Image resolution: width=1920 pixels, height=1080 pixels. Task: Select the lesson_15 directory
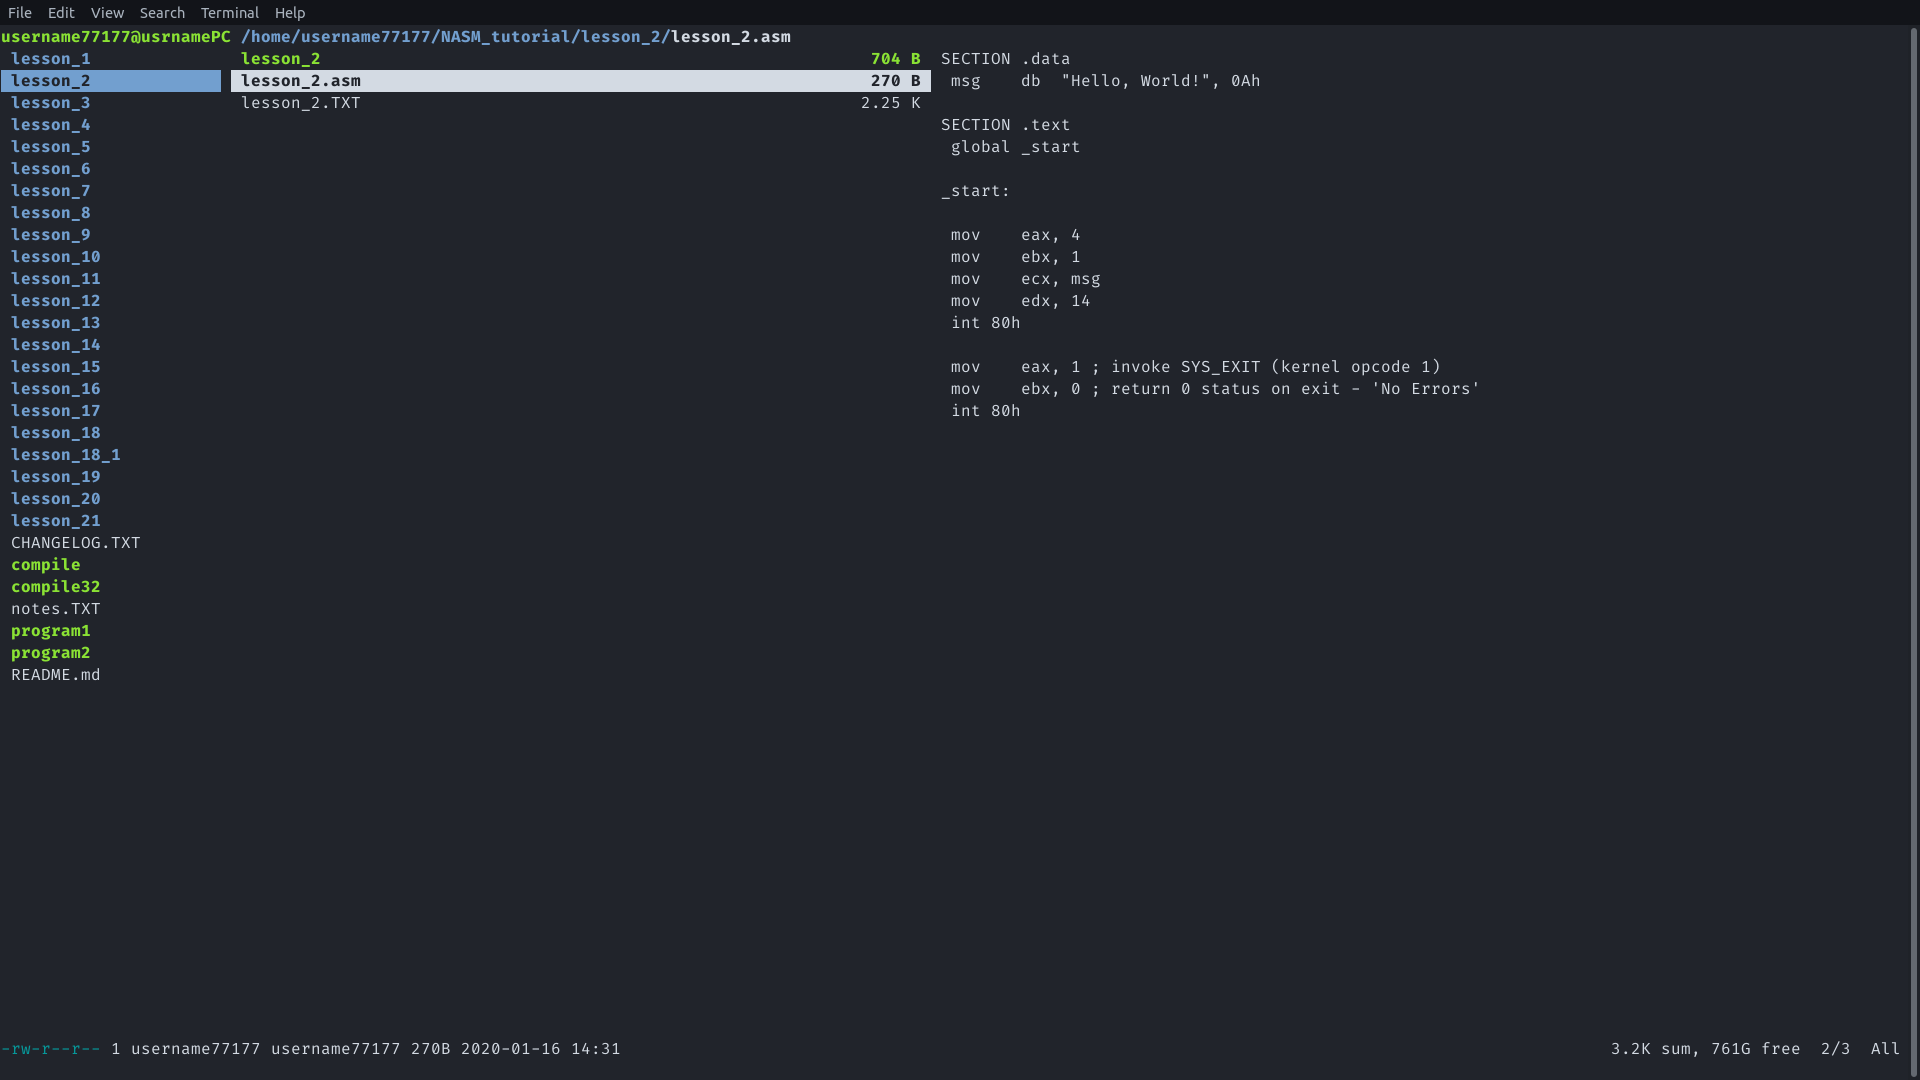tap(56, 367)
